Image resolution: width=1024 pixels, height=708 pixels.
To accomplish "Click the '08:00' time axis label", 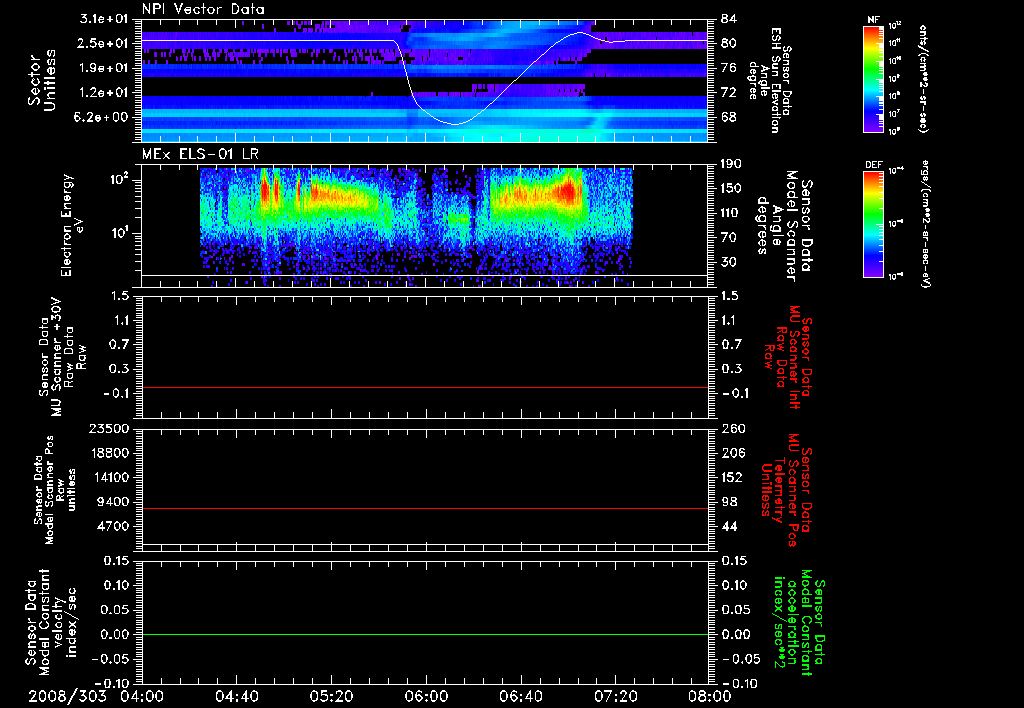I will pyautogui.click(x=709, y=696).
